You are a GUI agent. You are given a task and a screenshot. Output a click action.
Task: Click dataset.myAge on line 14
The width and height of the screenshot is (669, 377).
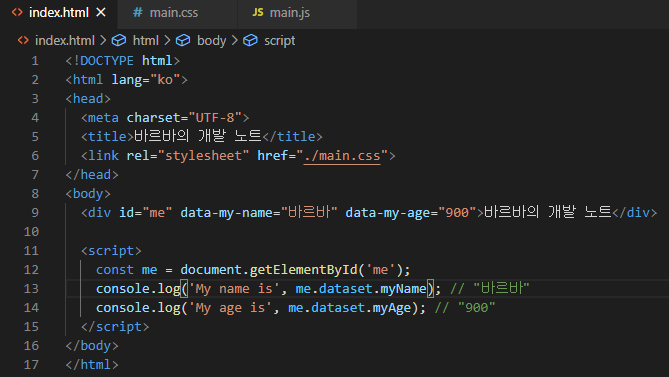click(x=361, y=308)
